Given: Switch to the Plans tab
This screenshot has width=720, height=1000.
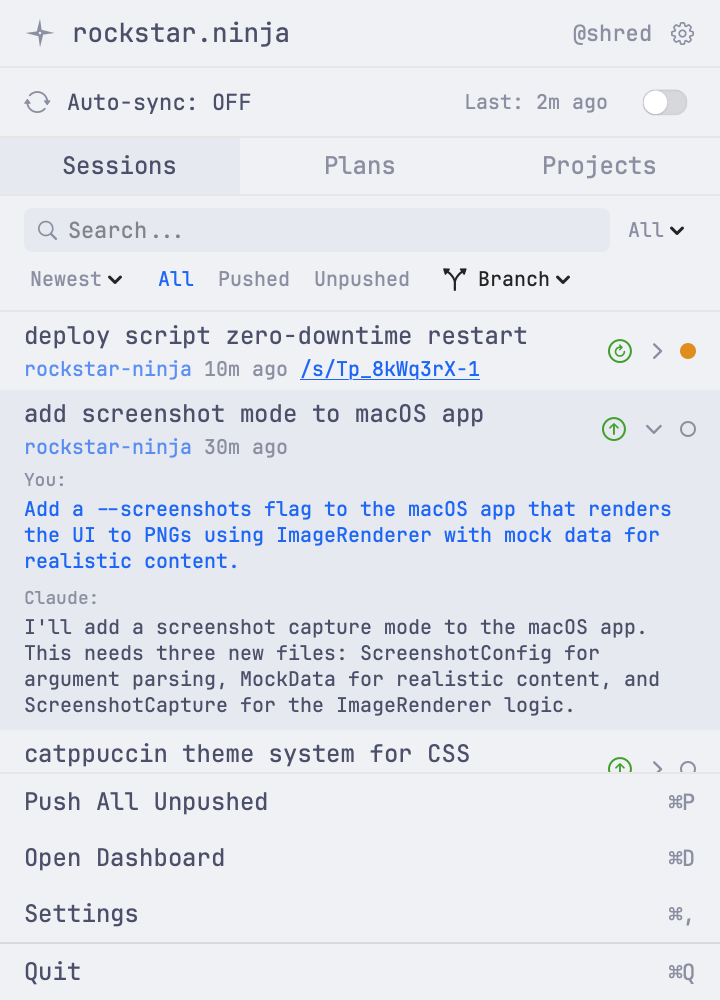Looking at the screenshot, I should (359, 165).
